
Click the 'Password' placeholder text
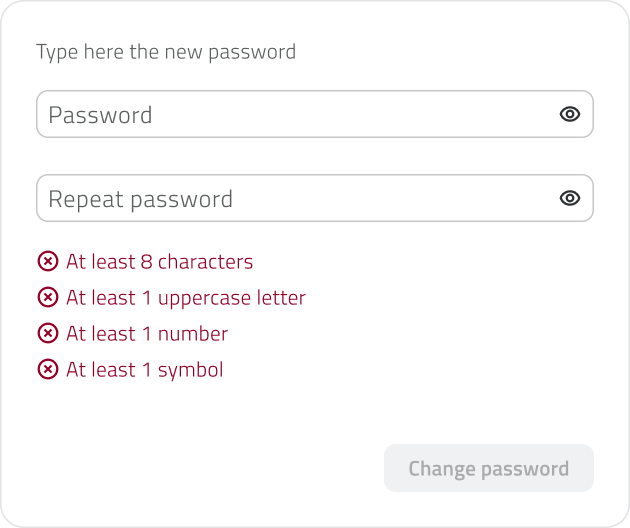tap(100, 115)
